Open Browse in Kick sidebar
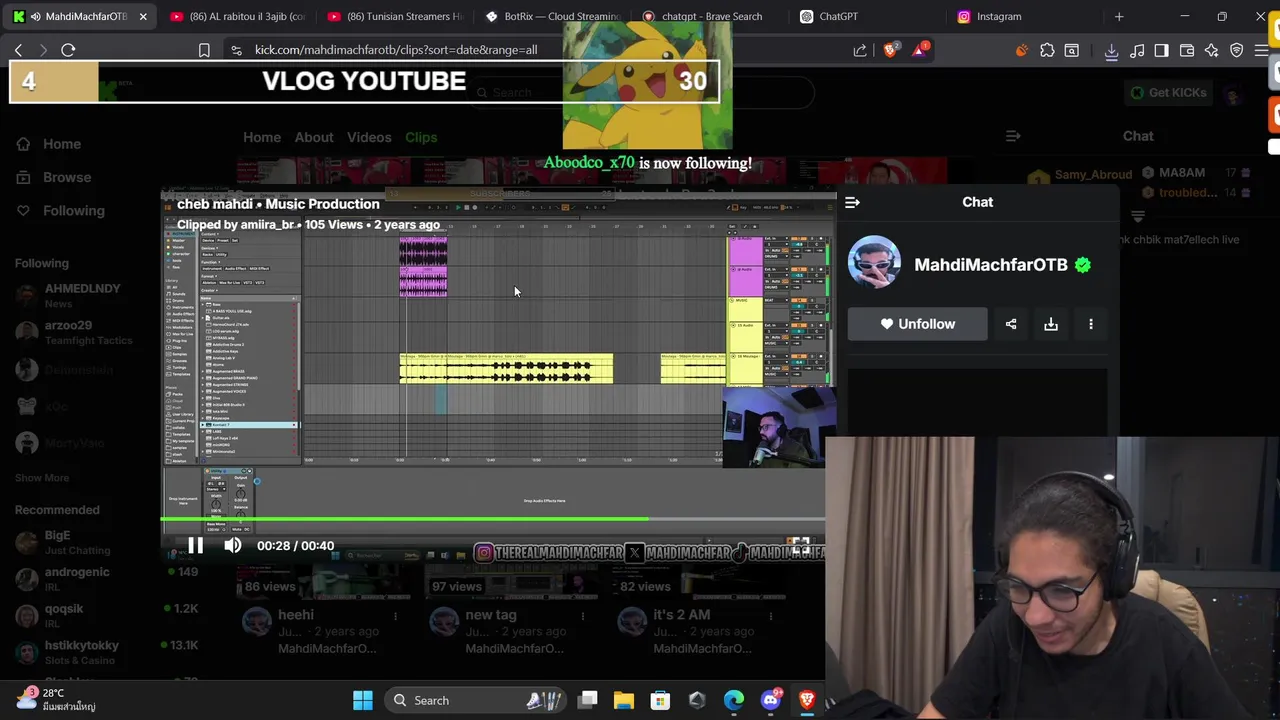The width and height of the screenshot is (1280, 720). (x=53, y=177)
